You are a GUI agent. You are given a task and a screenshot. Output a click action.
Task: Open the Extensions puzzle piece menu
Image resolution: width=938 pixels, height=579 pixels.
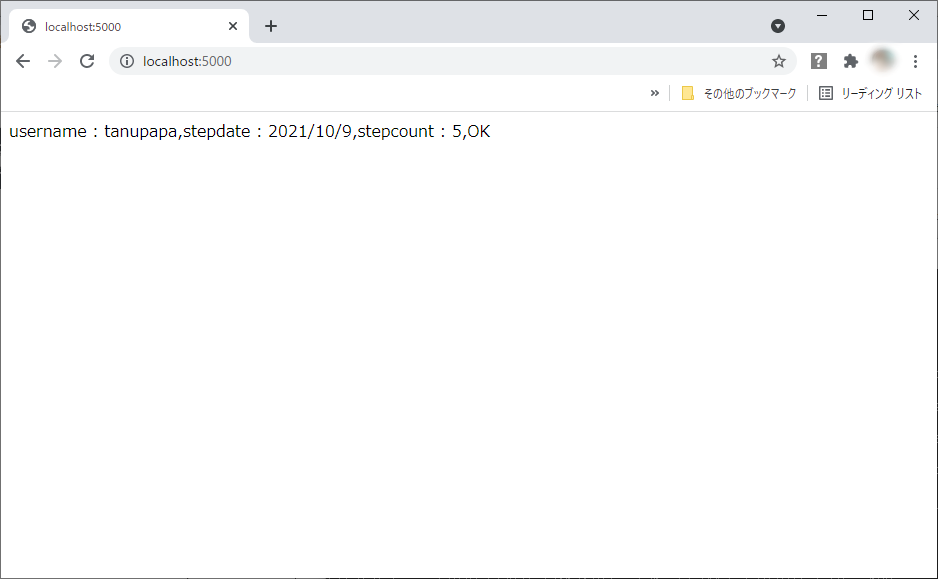tap(851, 61)
